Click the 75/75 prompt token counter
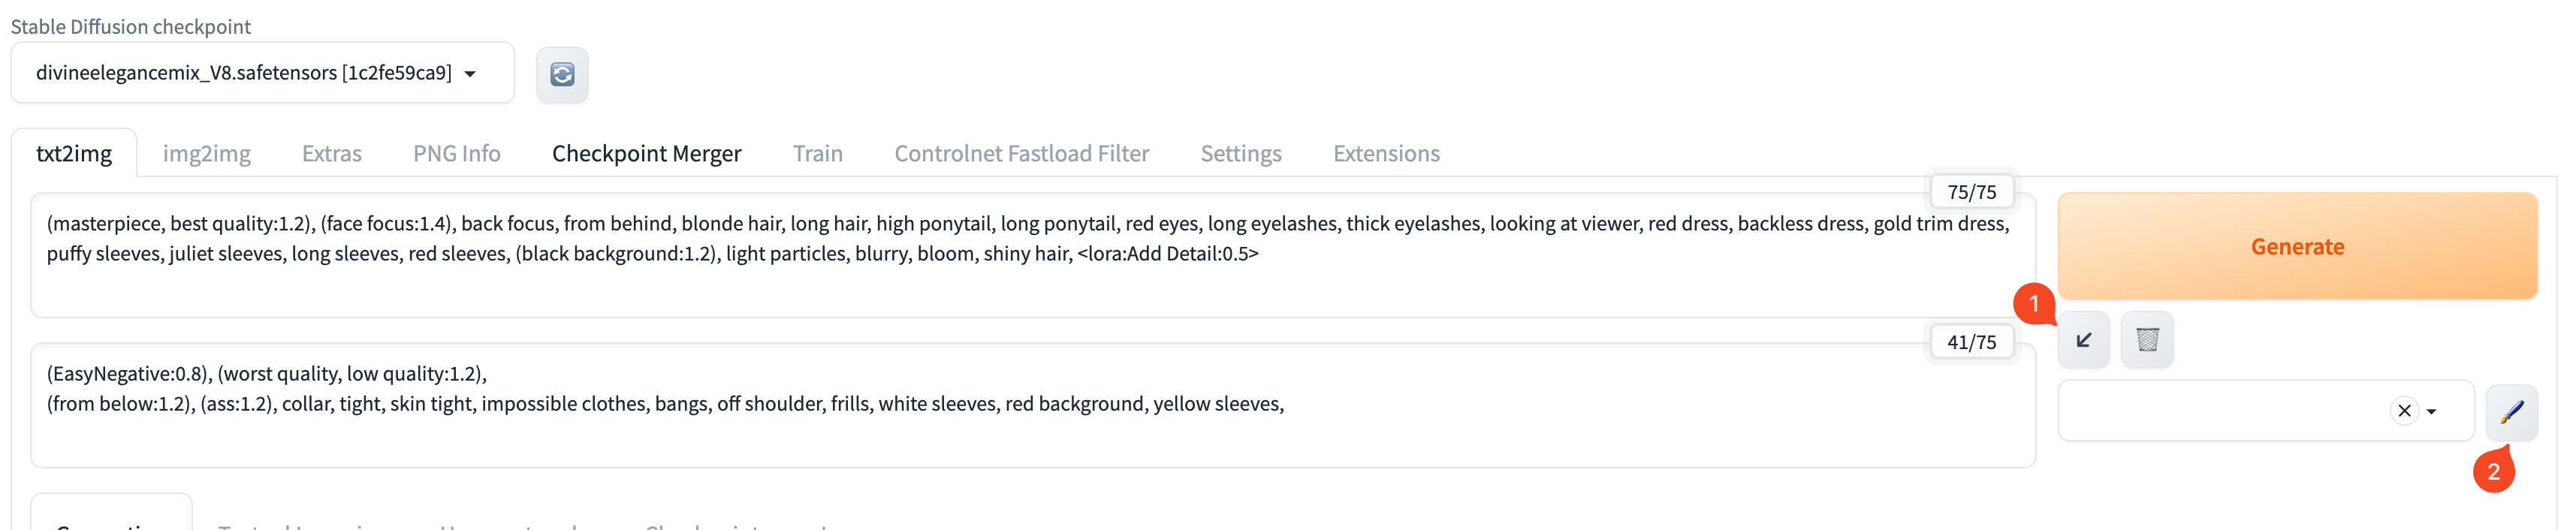 (1971, 192)
